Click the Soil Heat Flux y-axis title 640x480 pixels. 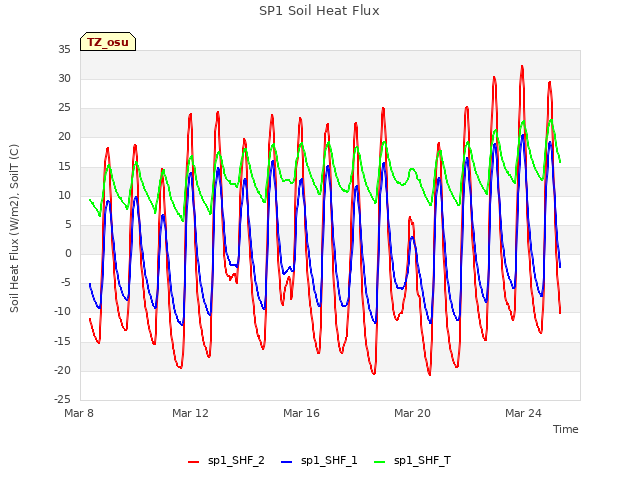pos(14,228)
